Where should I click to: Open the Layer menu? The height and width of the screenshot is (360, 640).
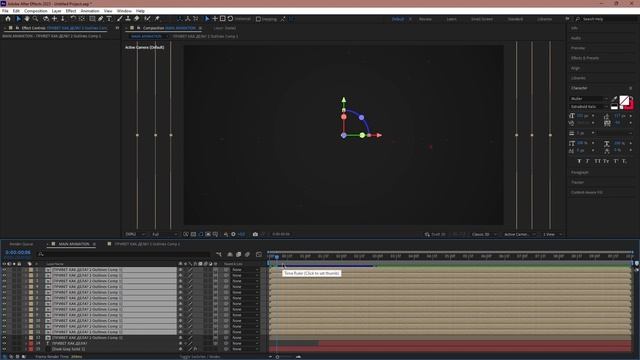[x=56, y=11]
